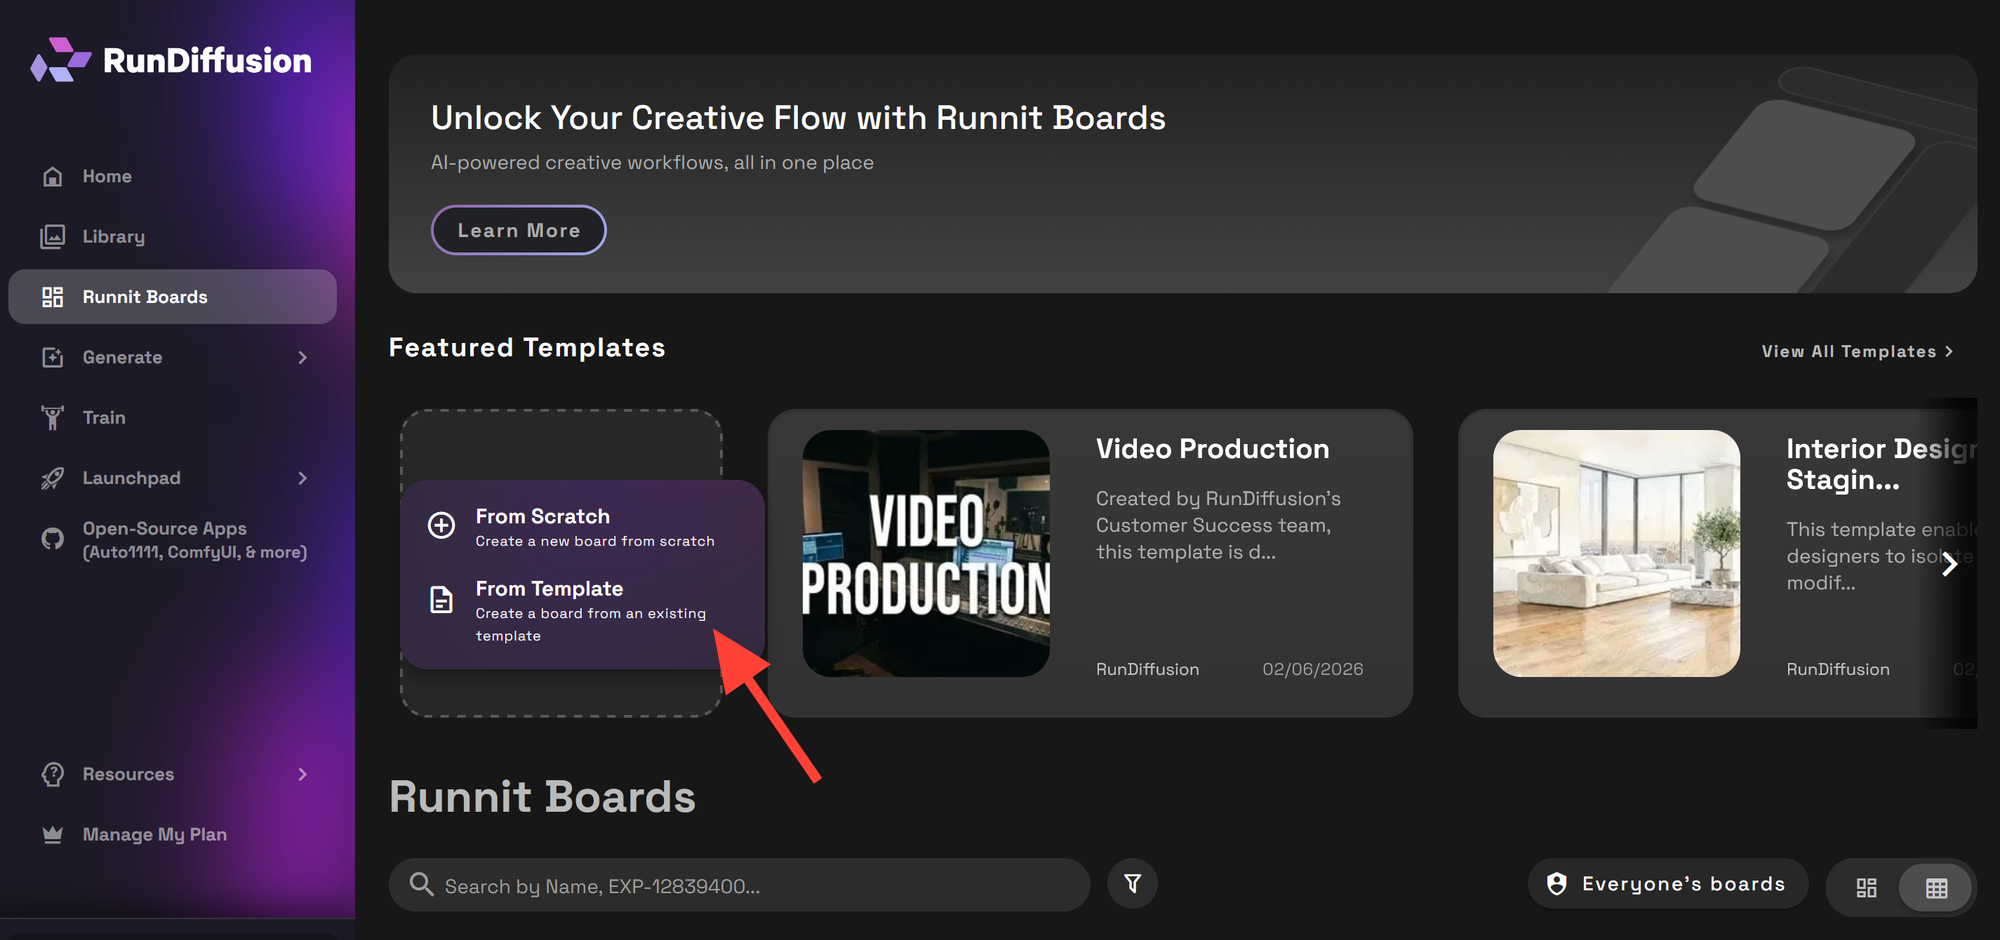The height and width of the screenshot is (940, 2000).
Task: Click the Library image icon
Action: pos(52,237)
